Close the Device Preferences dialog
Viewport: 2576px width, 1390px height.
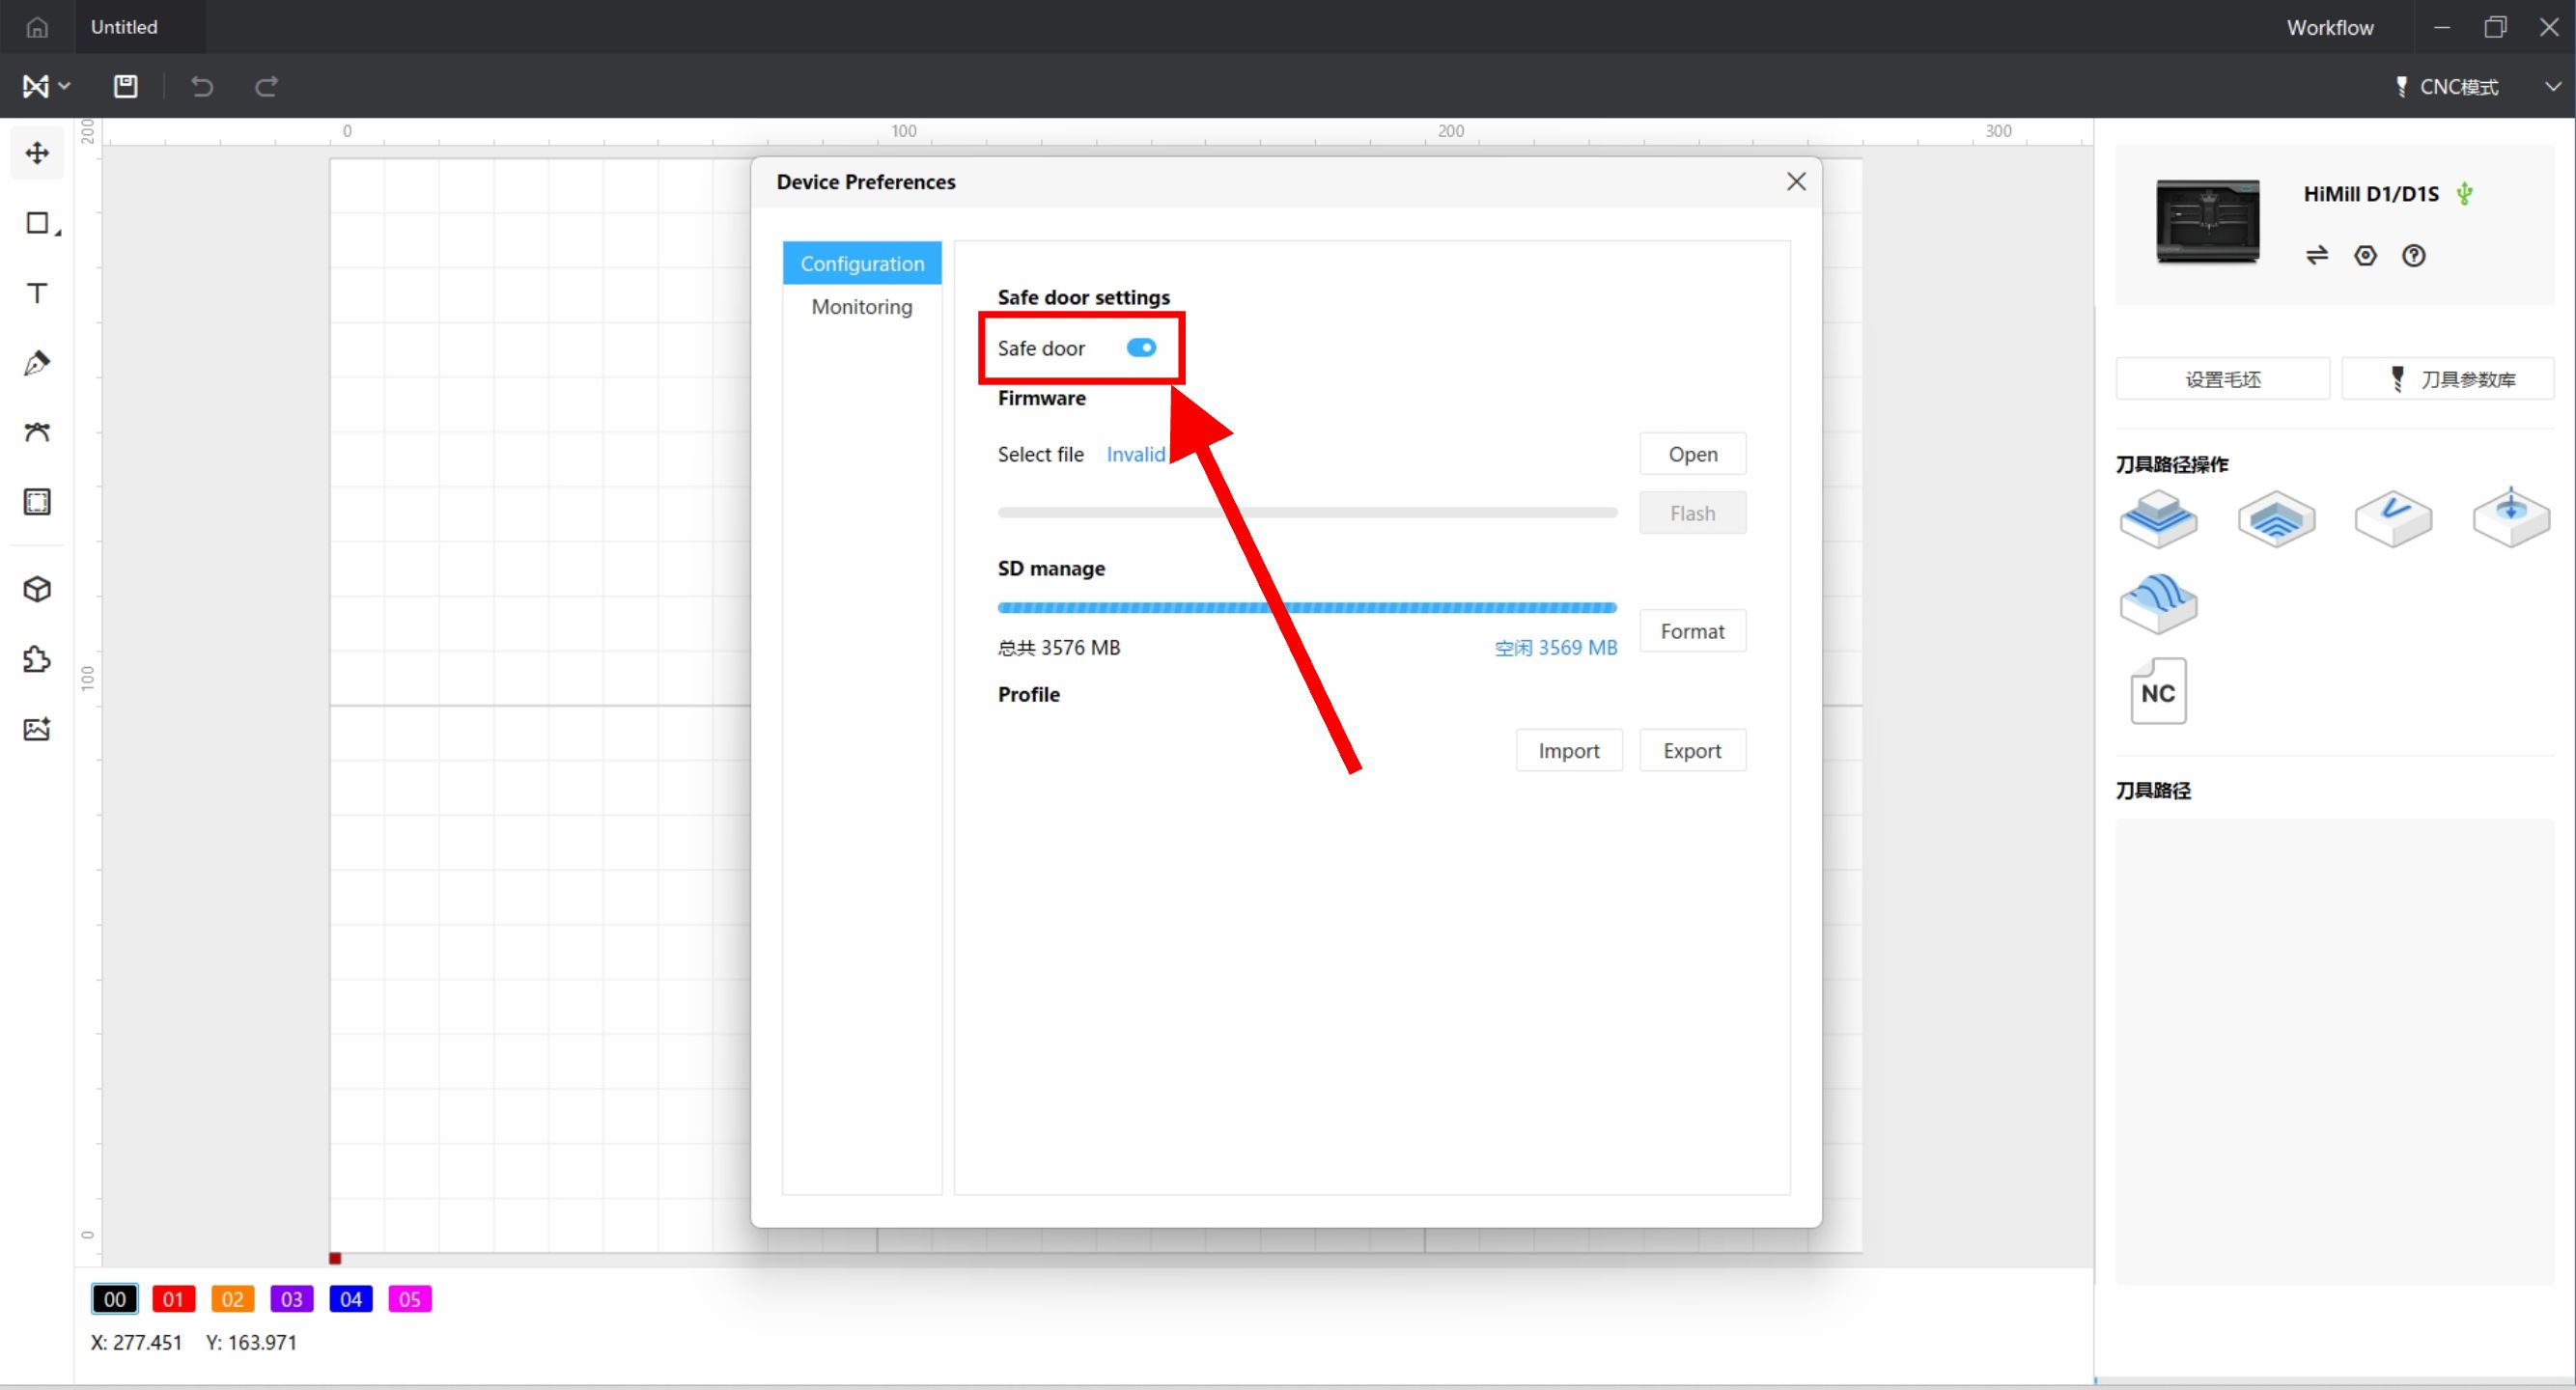pos(1796,181)
